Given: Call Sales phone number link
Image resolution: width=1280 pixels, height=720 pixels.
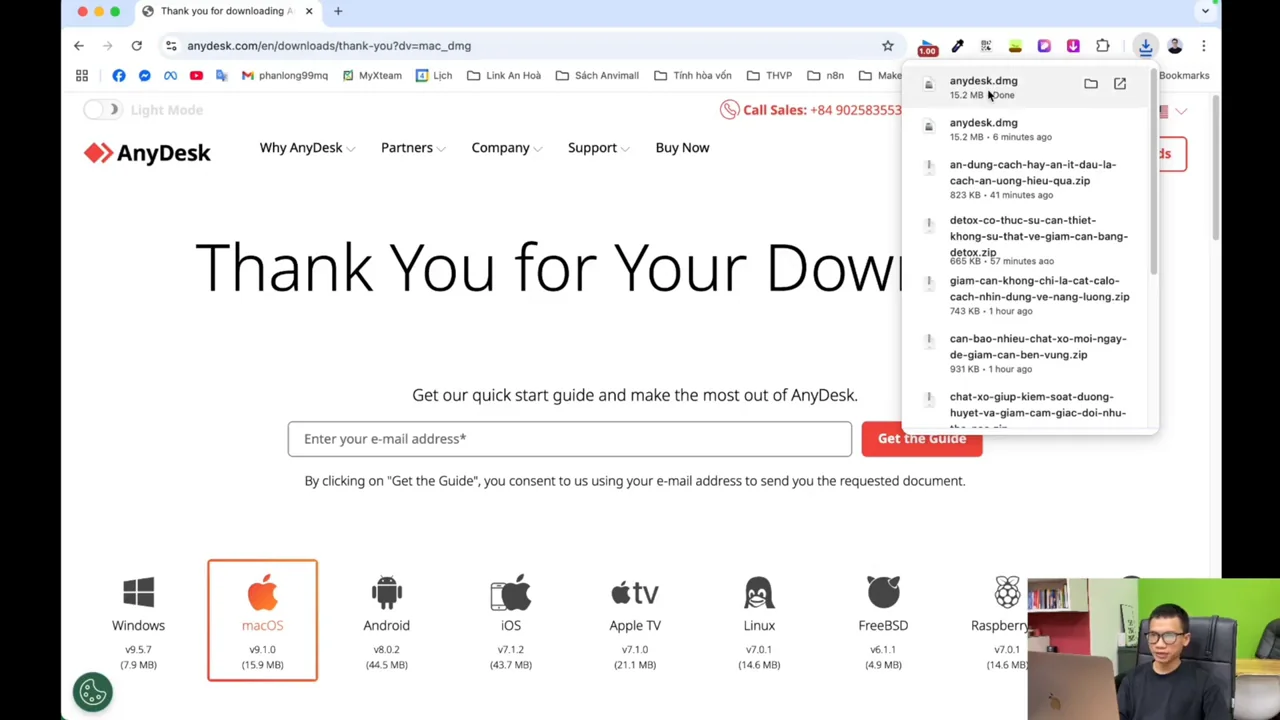Looking at the screenshot, I should tap(811, 110).
